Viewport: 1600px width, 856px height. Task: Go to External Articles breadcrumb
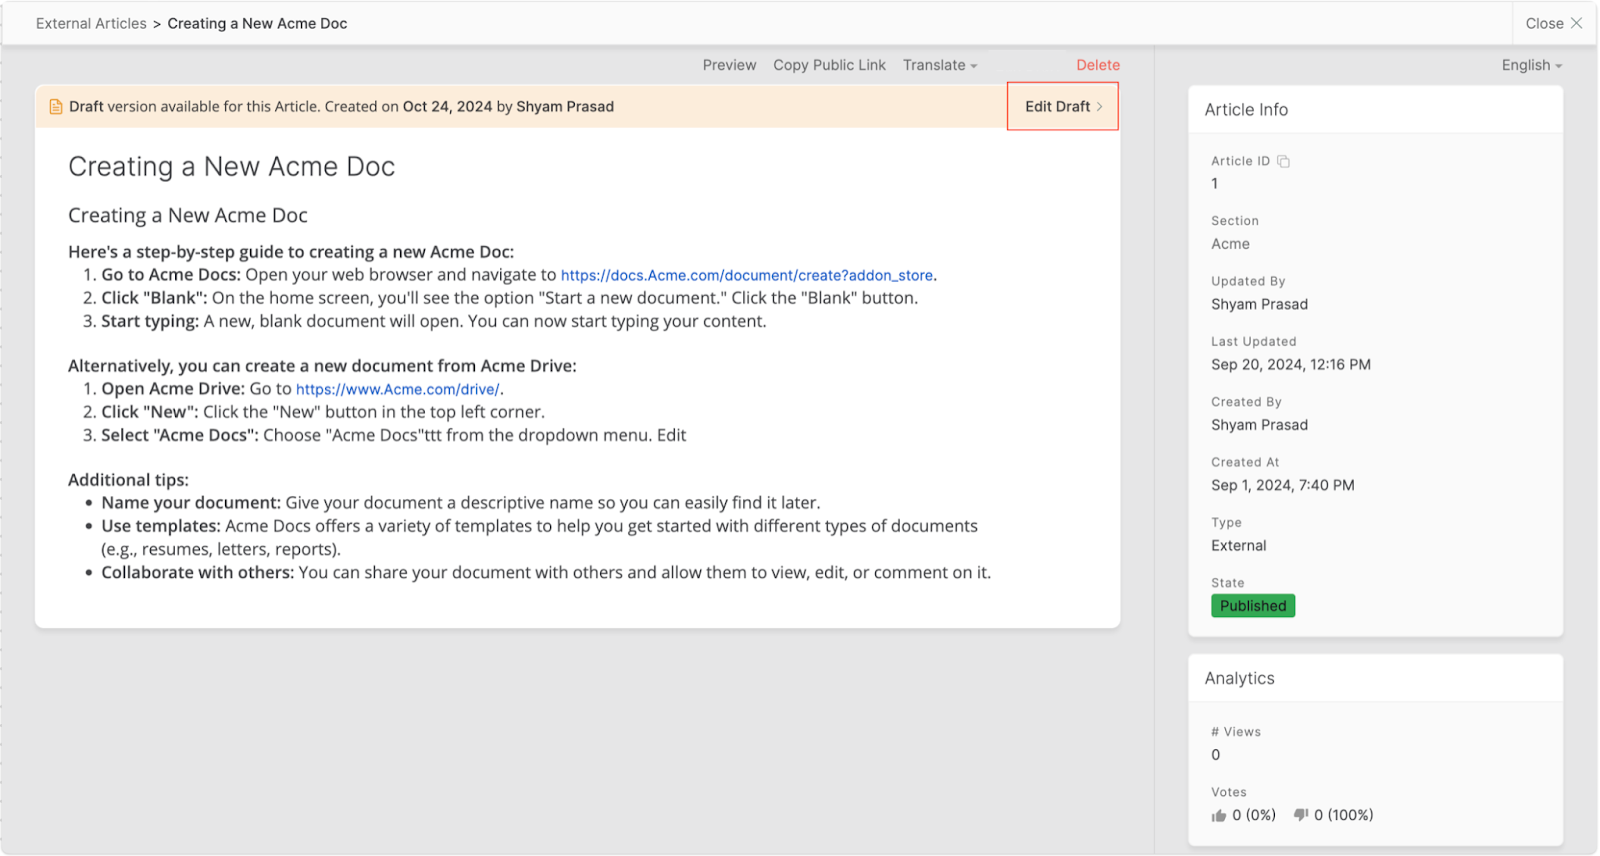click(91, 23)
